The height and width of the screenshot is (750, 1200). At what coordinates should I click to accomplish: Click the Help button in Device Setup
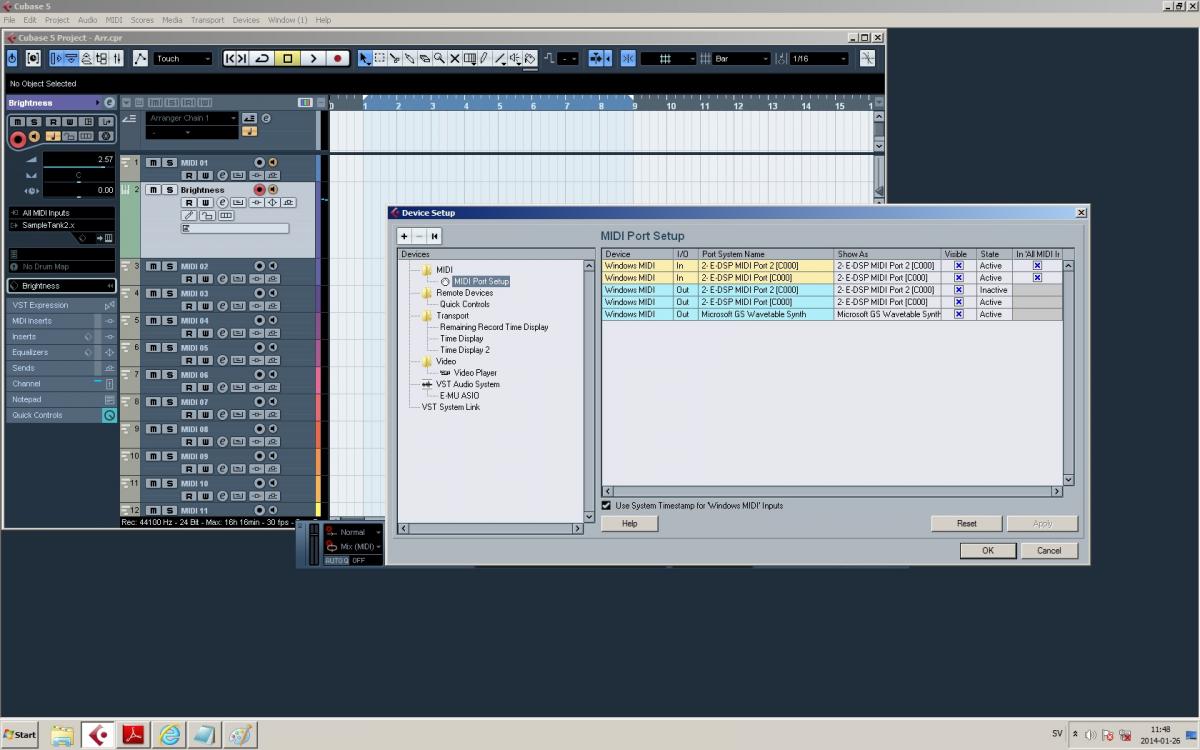[629, 523]
